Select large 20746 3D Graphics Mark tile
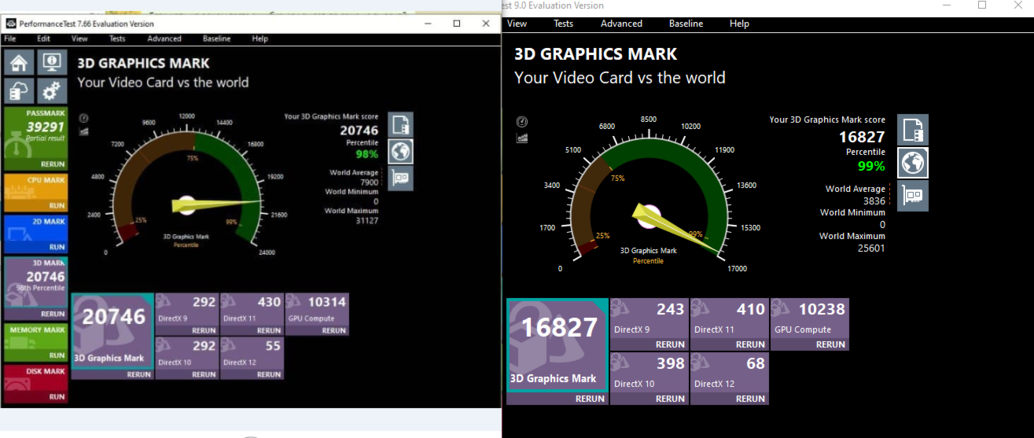 point(112,330)
